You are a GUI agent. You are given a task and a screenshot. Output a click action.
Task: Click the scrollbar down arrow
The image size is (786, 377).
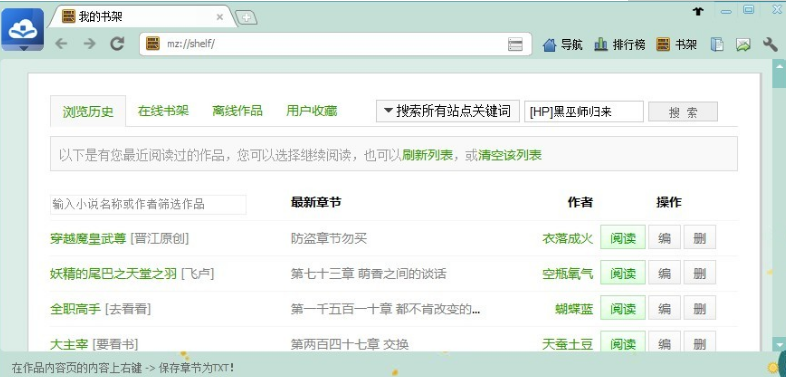click(779, 344)
